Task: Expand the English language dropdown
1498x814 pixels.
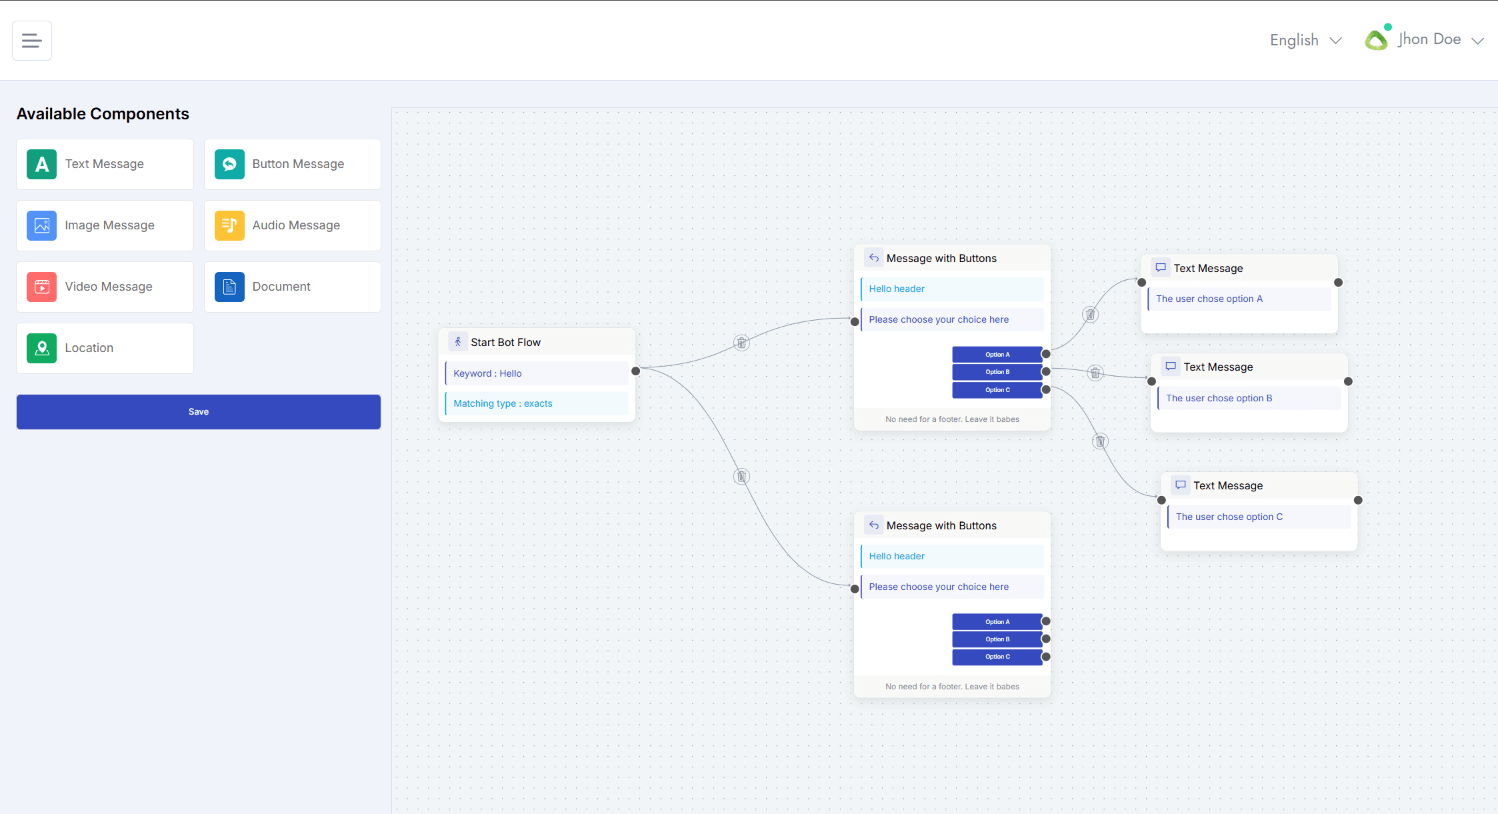Action: [1305, 40]
